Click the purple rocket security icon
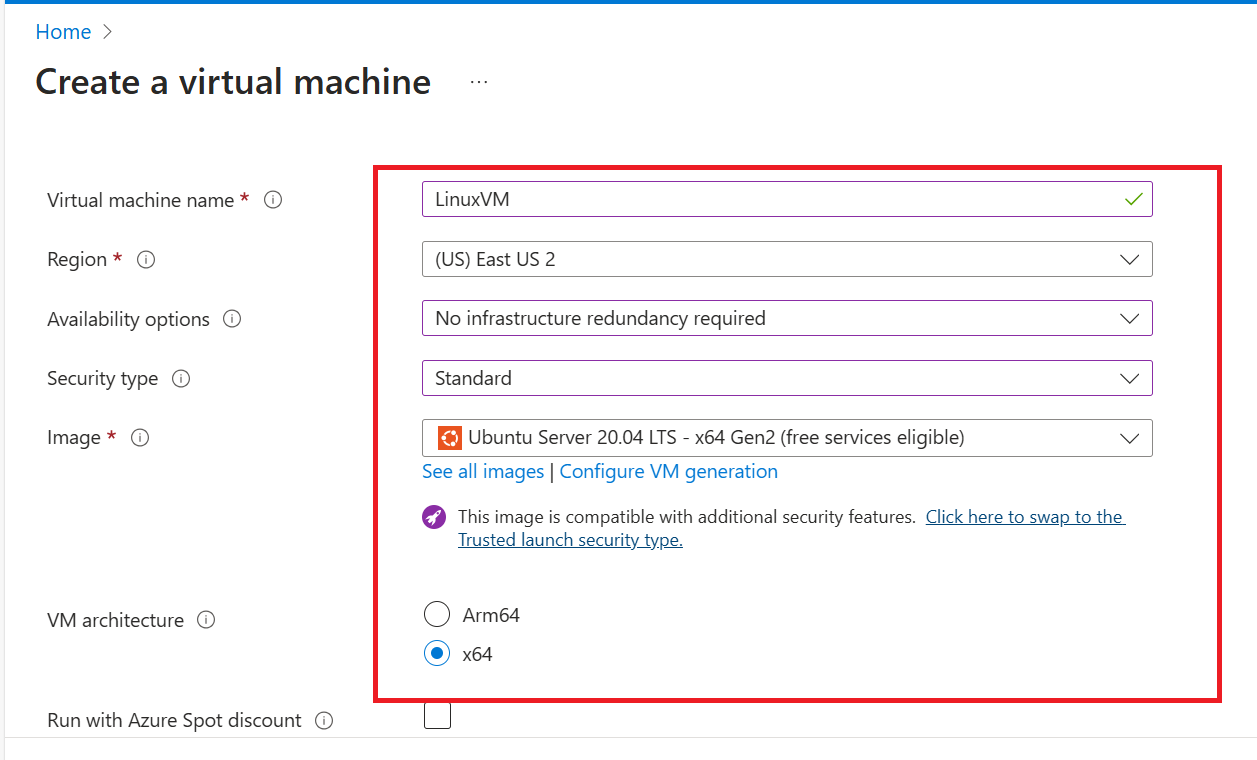 pos(434,517)
